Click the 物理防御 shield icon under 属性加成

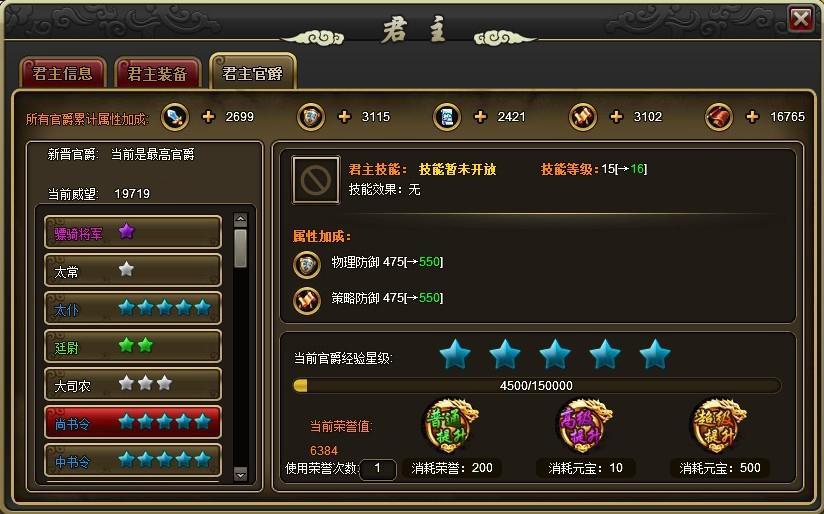point(307,264)
